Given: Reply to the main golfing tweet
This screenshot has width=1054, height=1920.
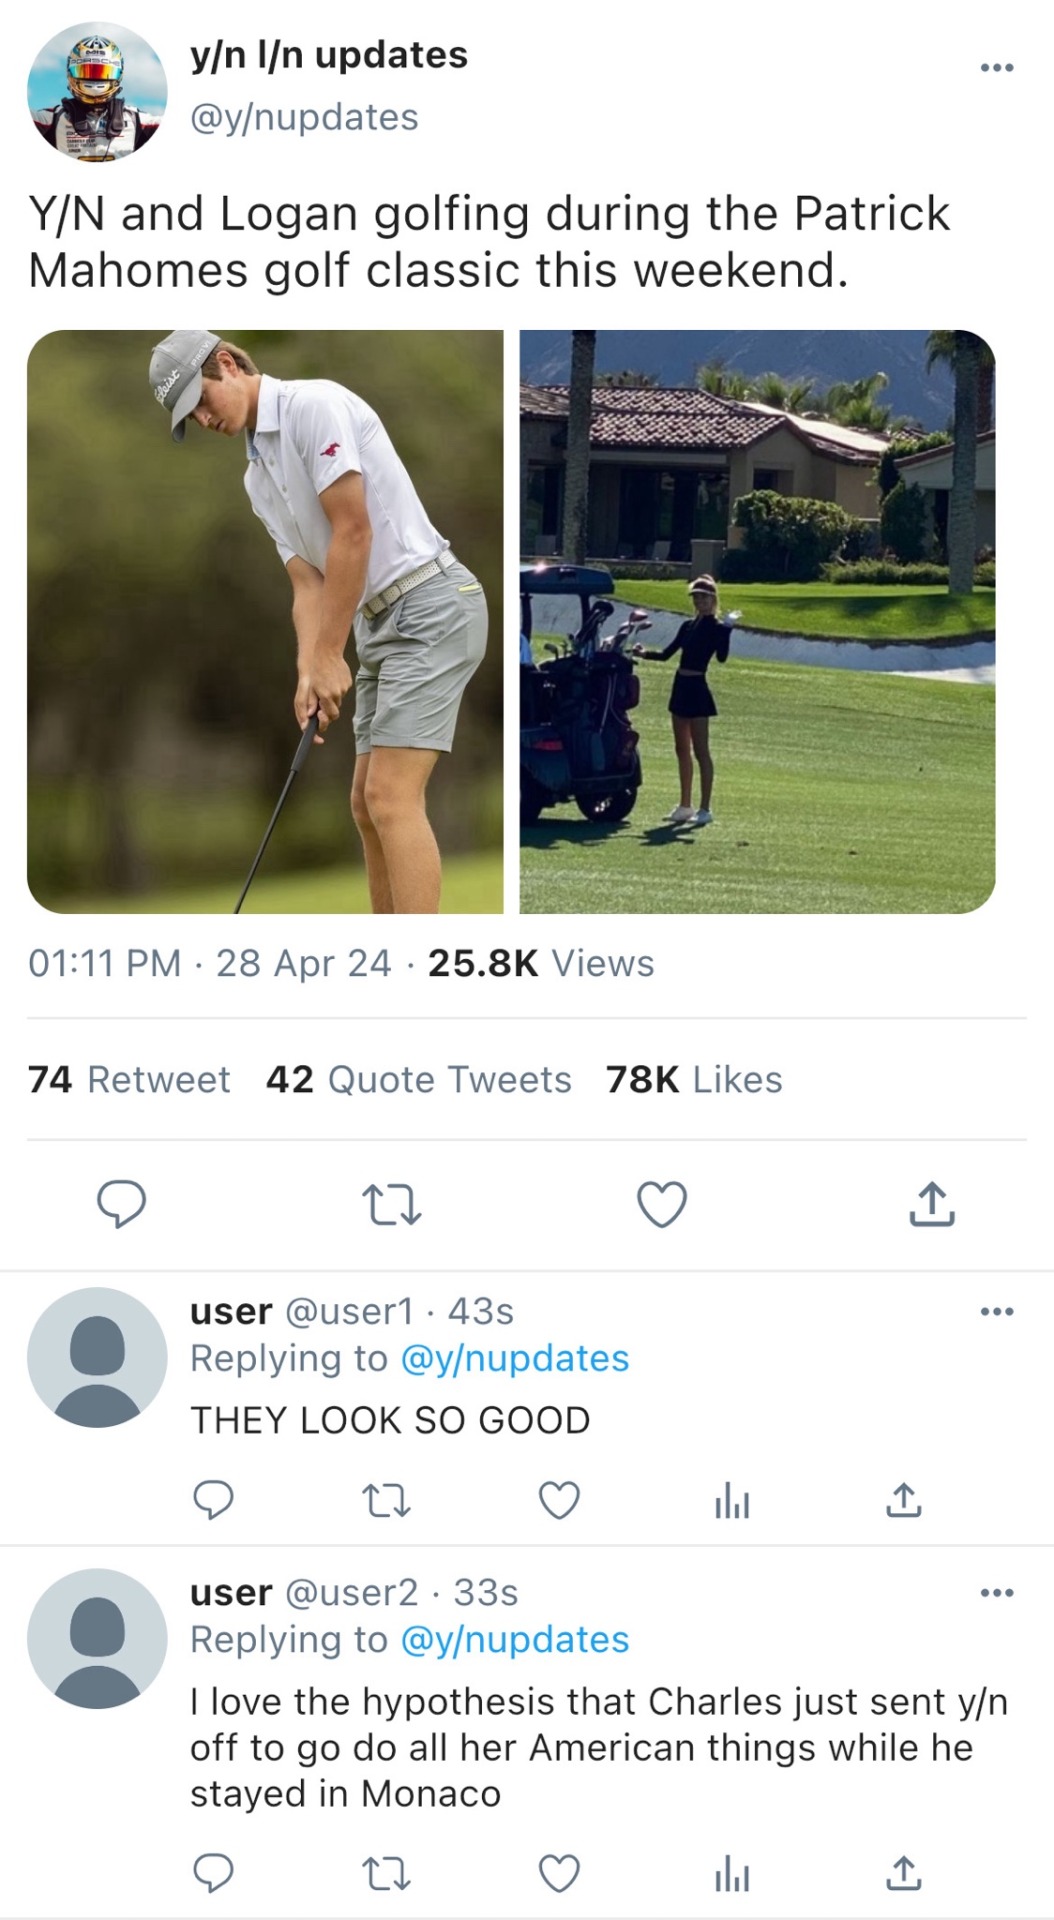Looking at the screenshot, I should pyautogui.click(x=121, y=1203).
